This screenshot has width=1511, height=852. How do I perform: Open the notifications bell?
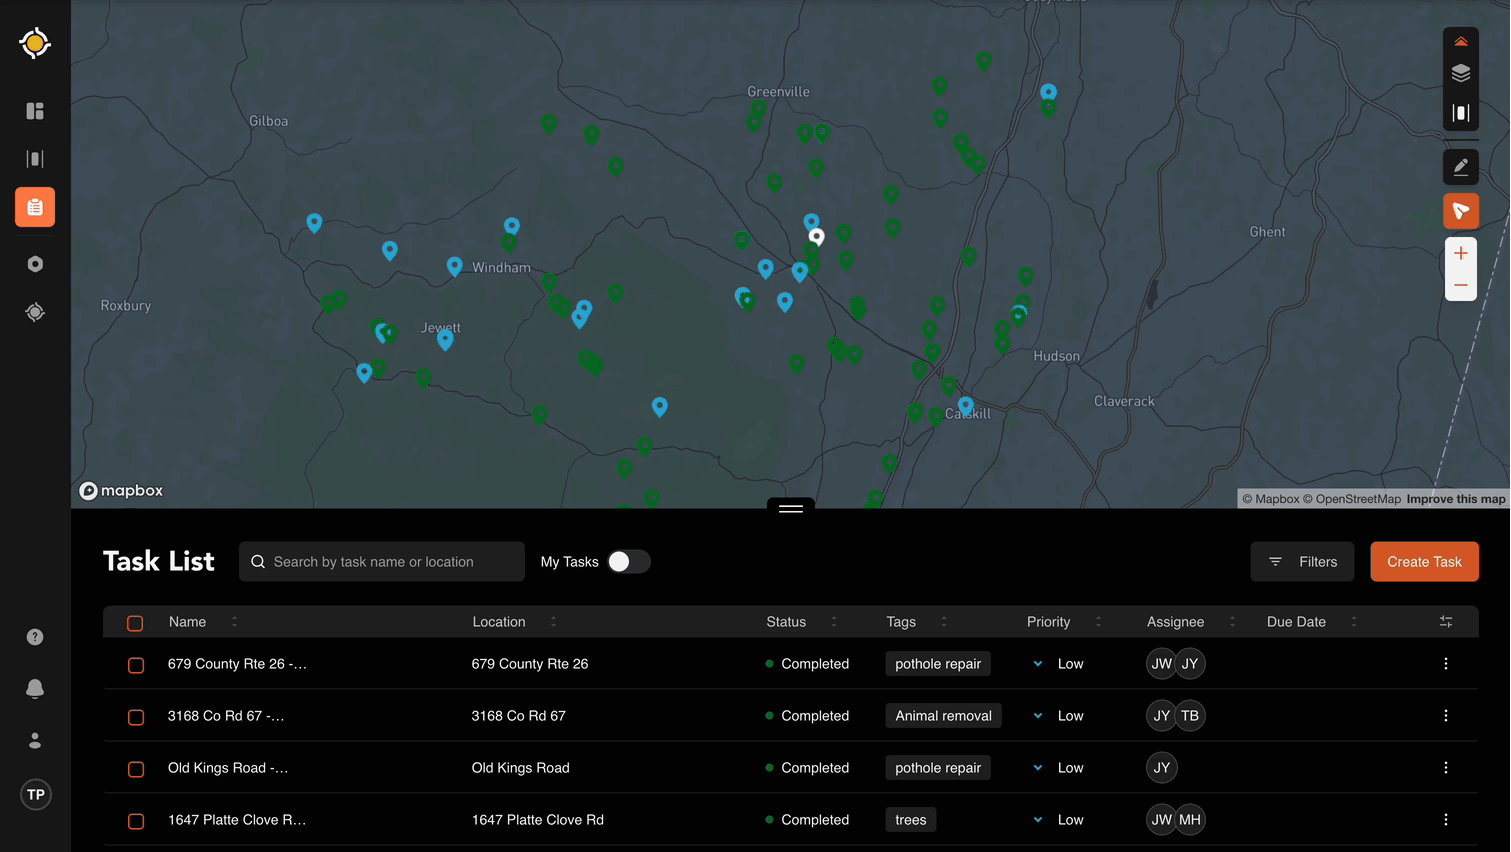pyautogui.click(x=35, y=689)
